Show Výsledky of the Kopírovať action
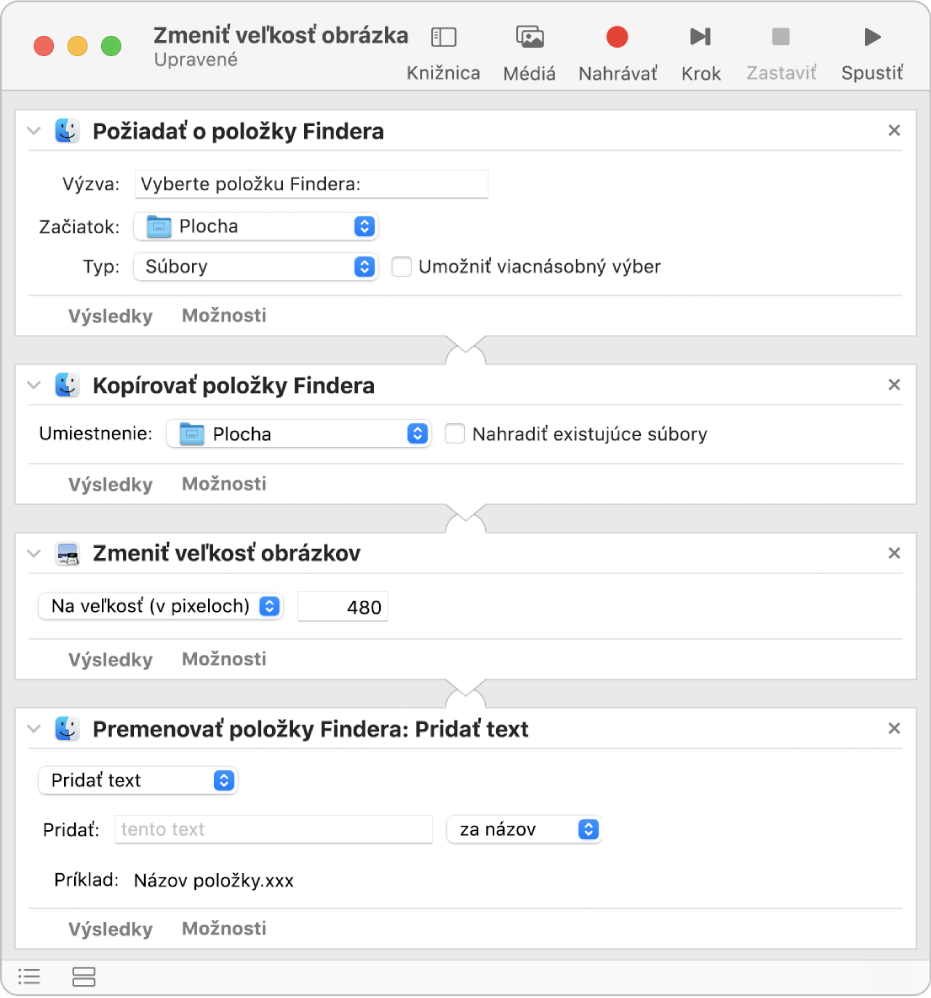Viewport: 931px width, 998px height. 110,485
